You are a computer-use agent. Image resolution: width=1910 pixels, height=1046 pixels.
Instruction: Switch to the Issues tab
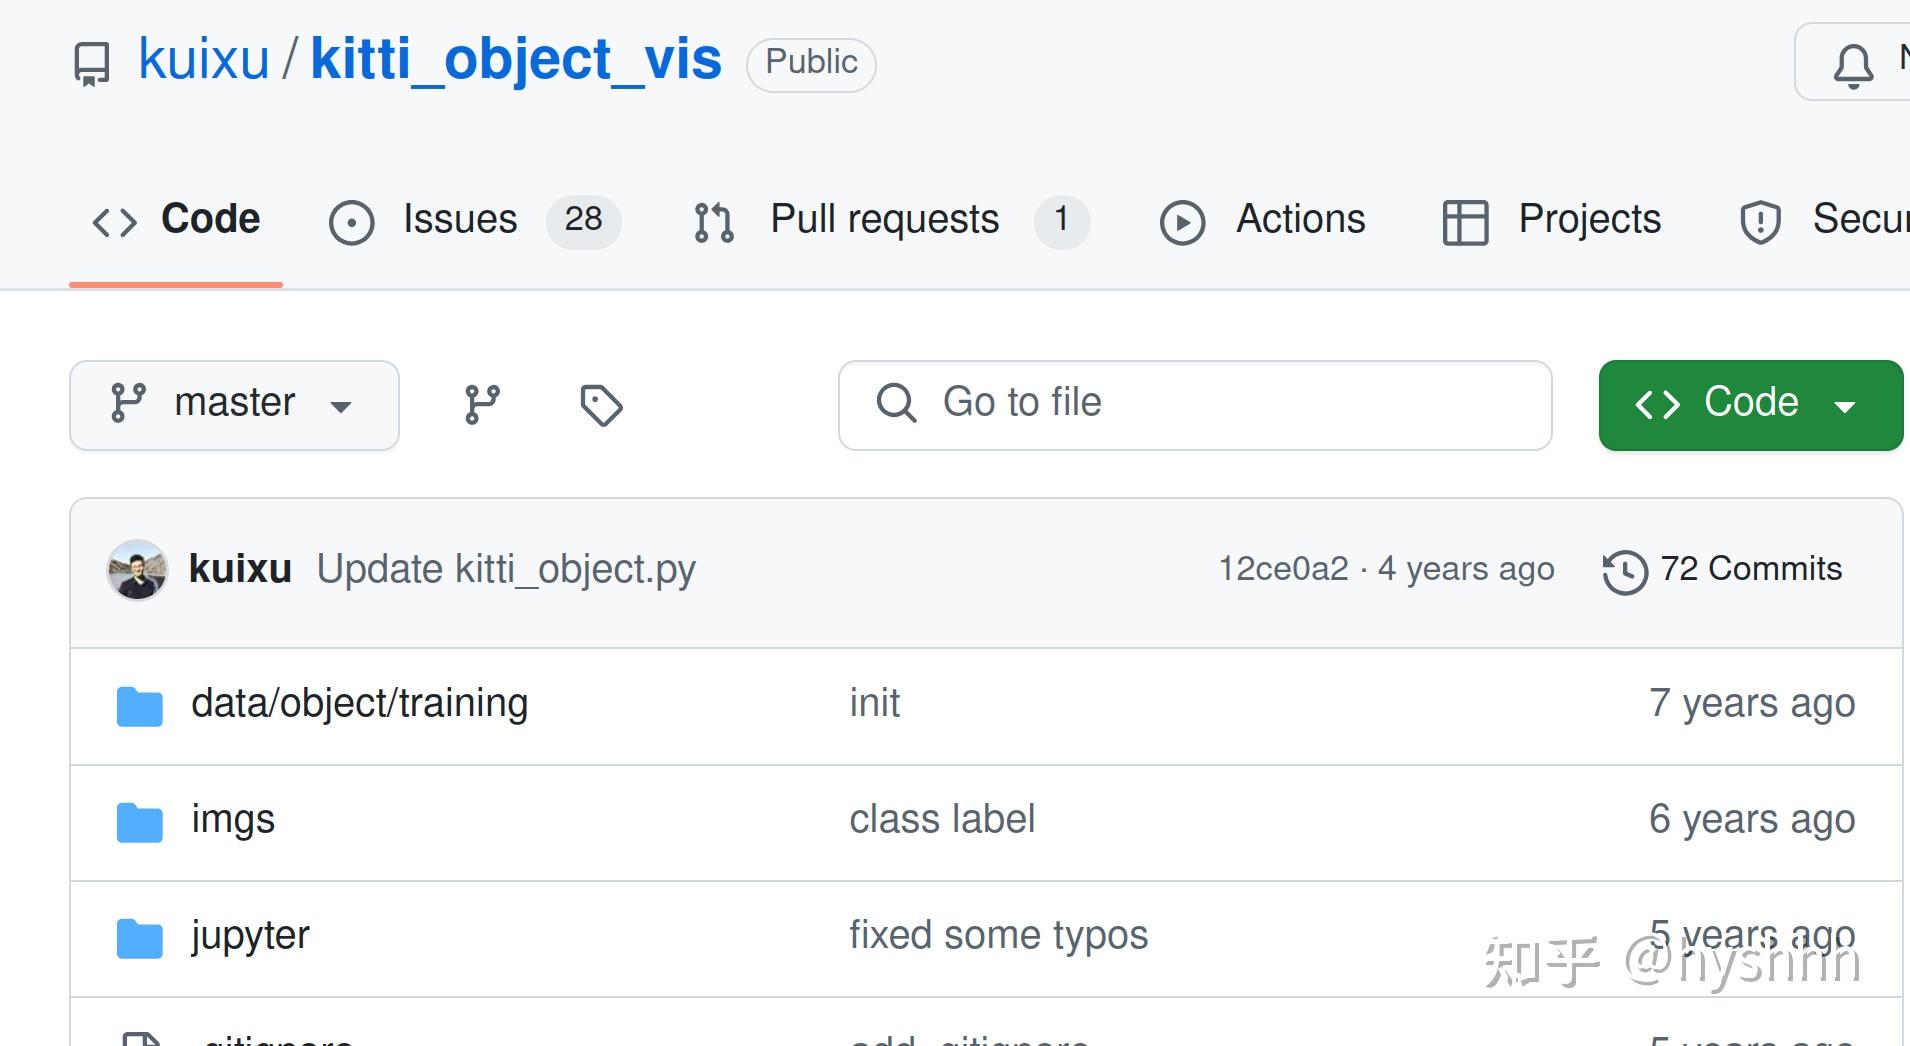pyautogui.click(x=460, y=220)
